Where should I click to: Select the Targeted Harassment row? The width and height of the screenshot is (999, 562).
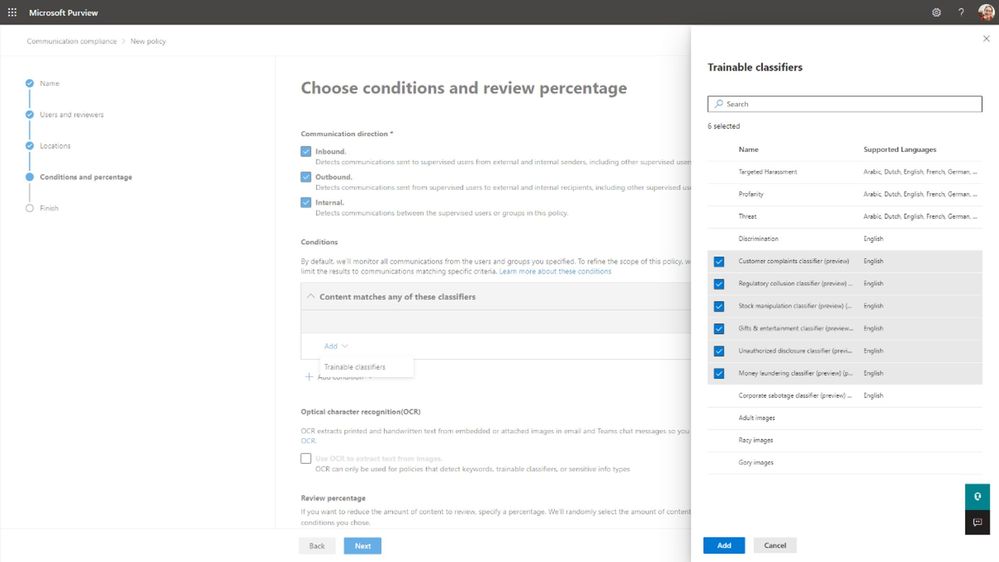pos(844,172)
